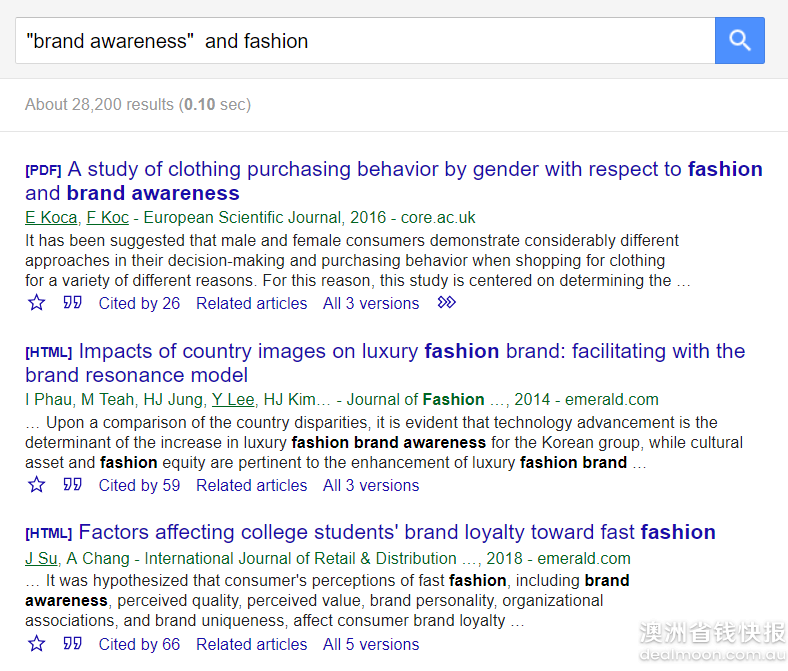Viewport: 788px width, 671px height.
Task: Open Cited by 26 link
Action: pos(139,304)
